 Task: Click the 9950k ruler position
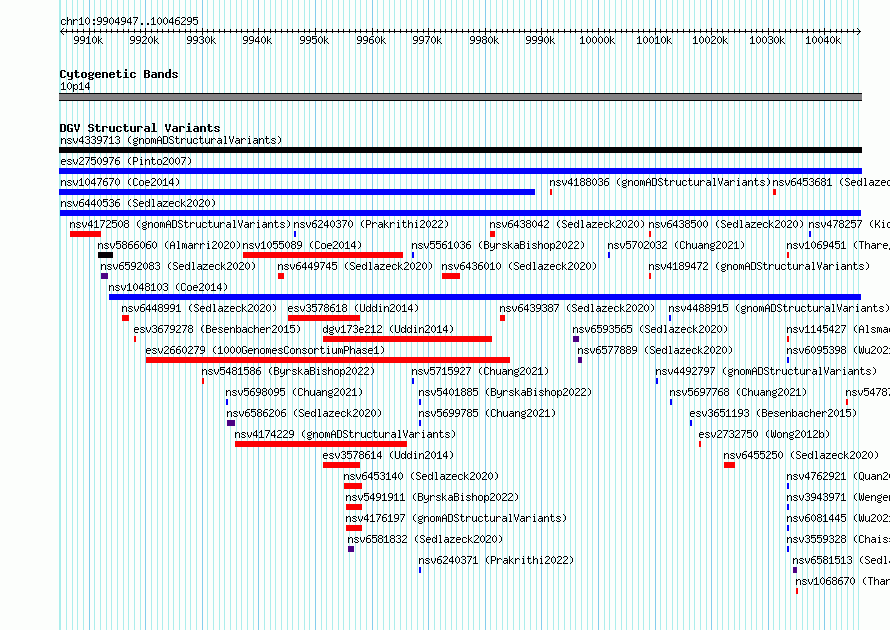pos(314,40)
